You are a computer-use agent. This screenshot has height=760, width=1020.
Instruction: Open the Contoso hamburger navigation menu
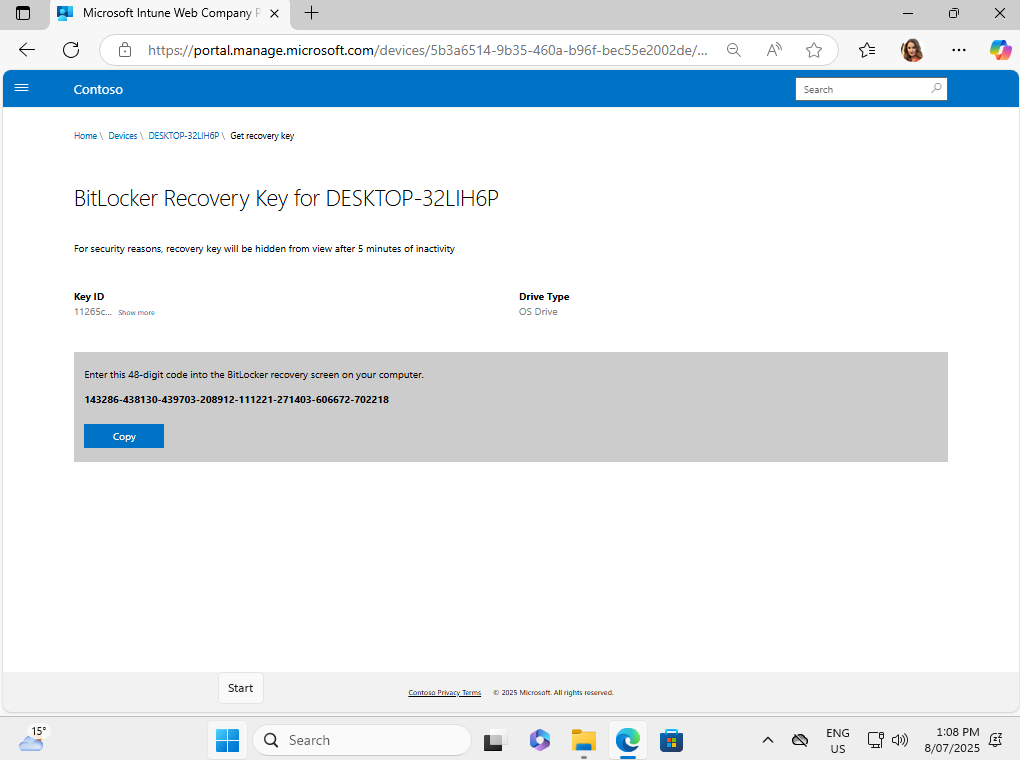coord(21,88)
